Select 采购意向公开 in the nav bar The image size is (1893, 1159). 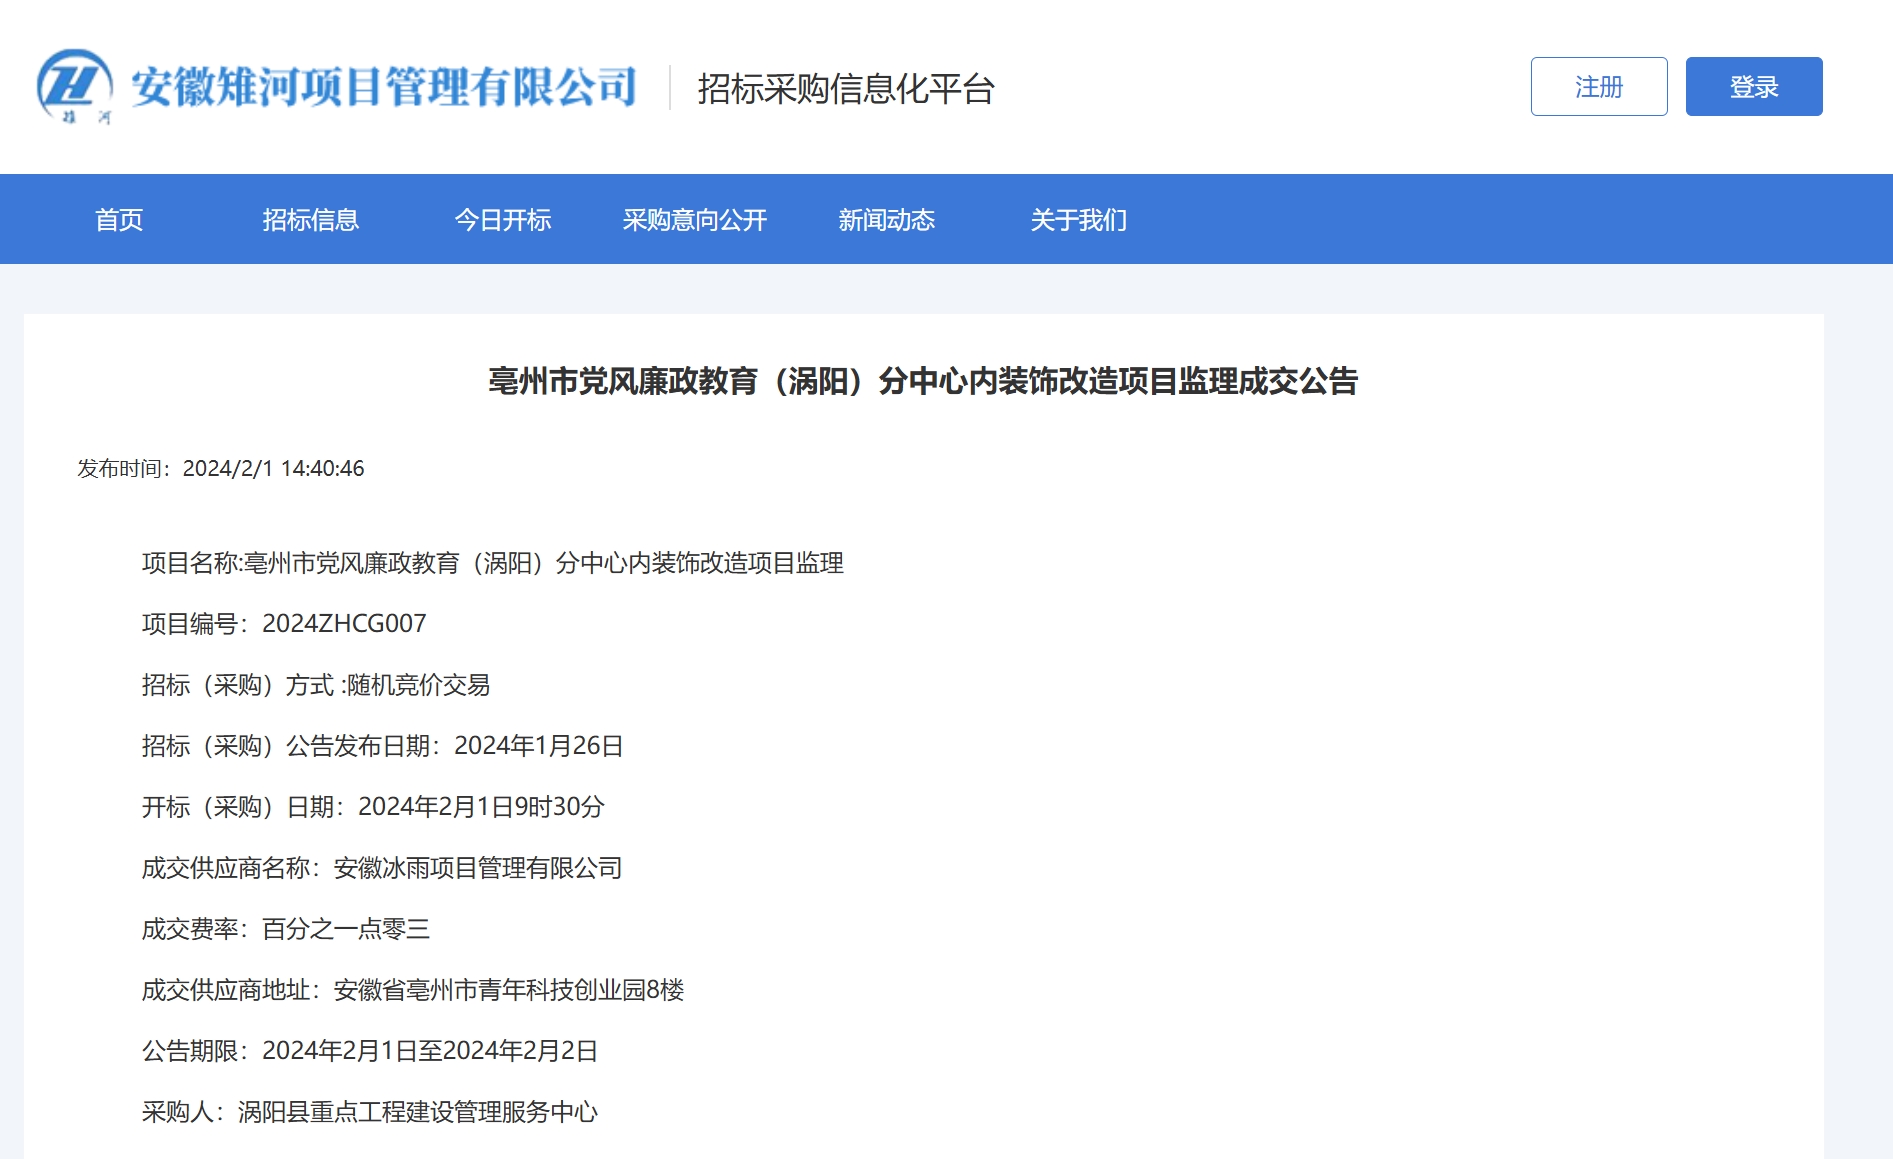pyautogui.click(x=695, y=220)
